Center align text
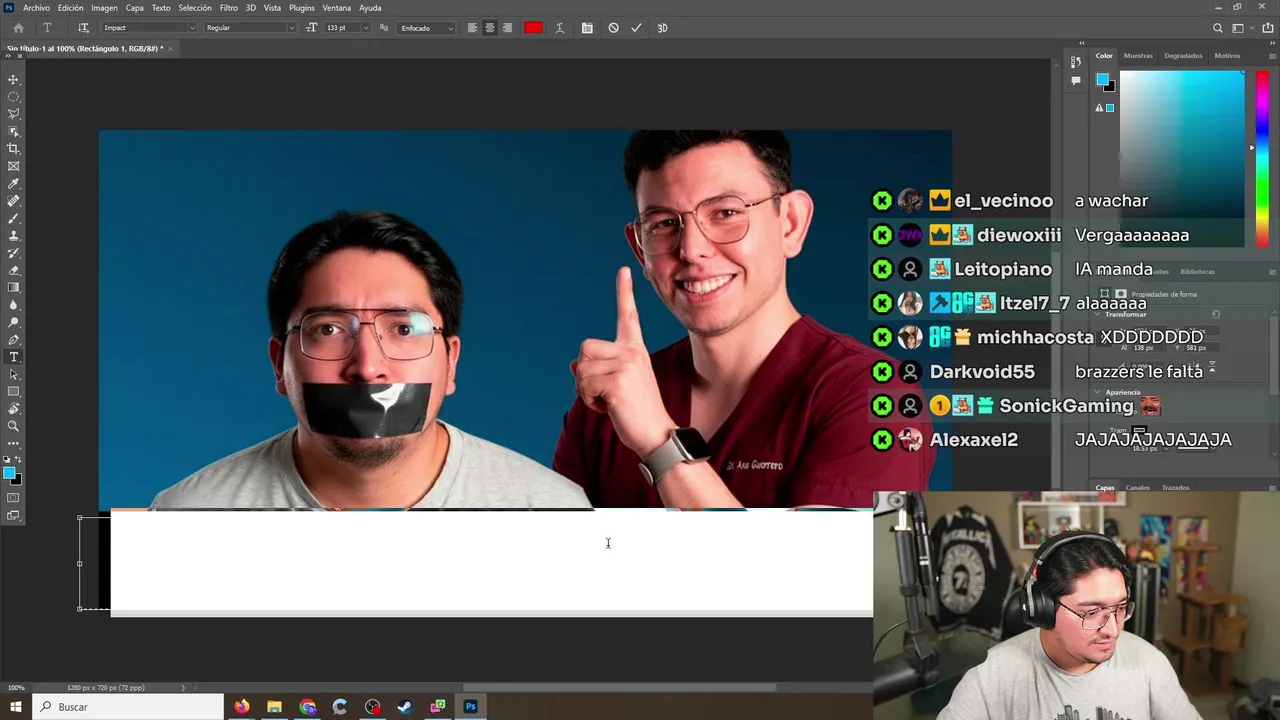Viewport: 1280px width, 720px height. [490, 28]
